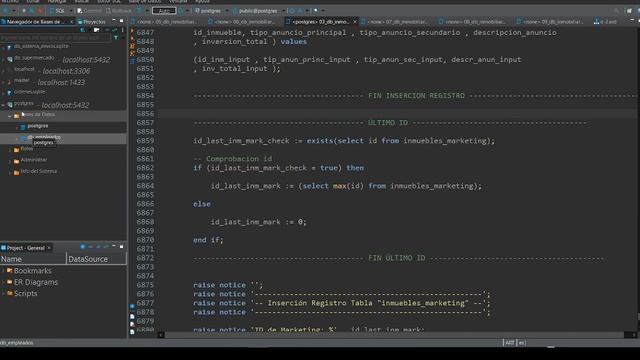
Task: Click the navigator filter text field
Action: [x=56, y=38]
